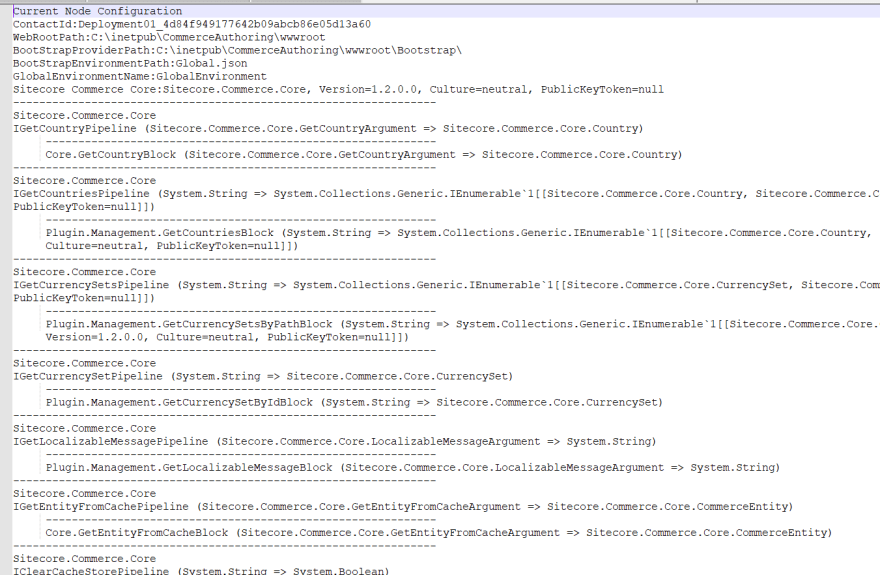Click the Plugin.Management.GetCurrencySetByIdBlock line
The width and height of the screenshot is (880, 575).
(354, 402)
